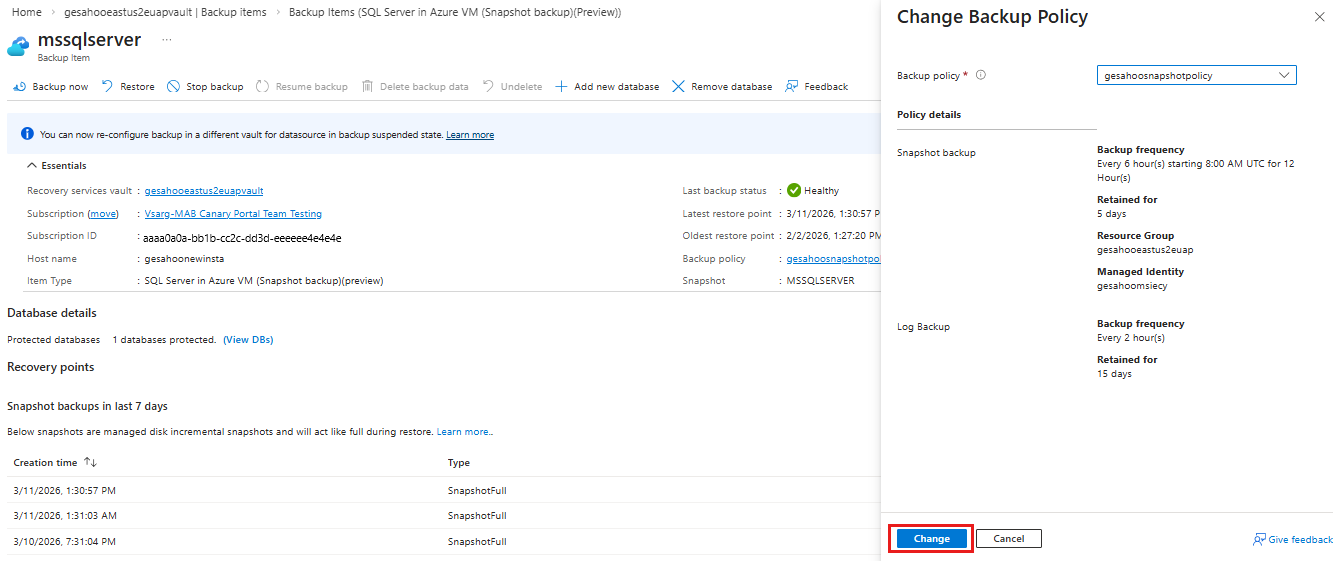Click the Resume backup icon
This screenshot has height=561, width=1333.
pos(263,87)
